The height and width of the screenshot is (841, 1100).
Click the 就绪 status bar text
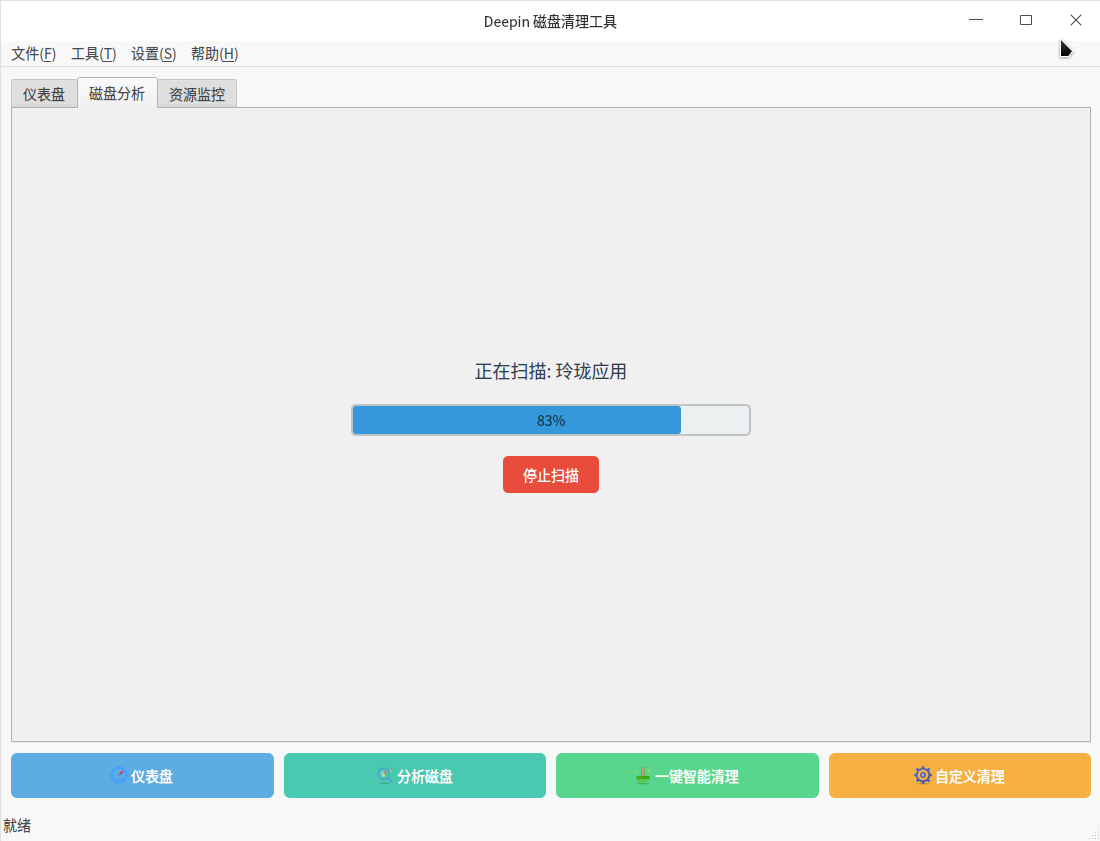[x=17, y=826]
